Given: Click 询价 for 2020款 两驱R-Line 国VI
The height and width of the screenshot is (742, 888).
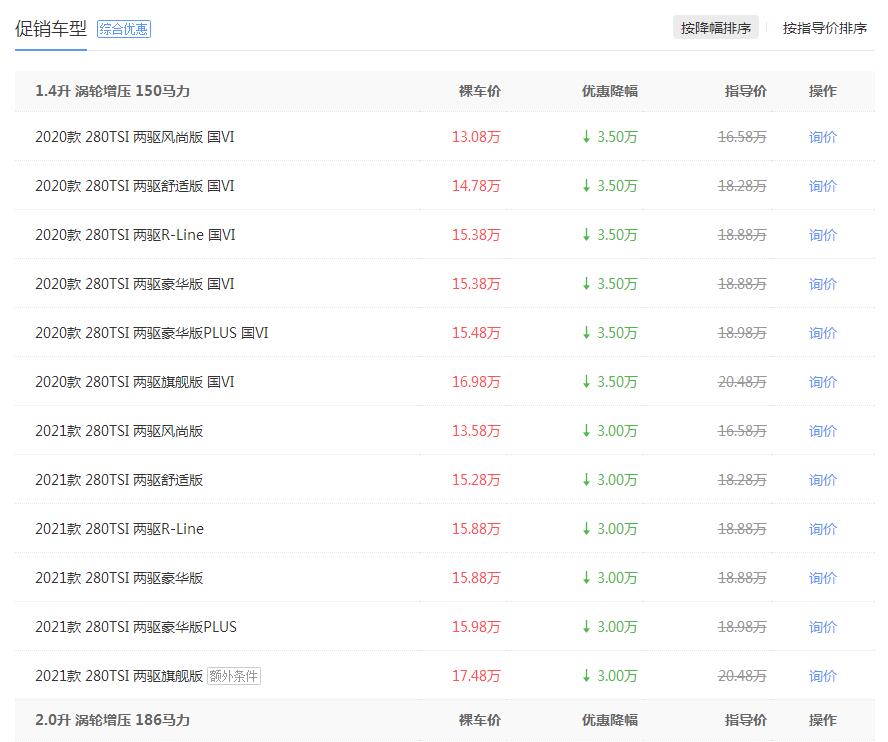Looking at the screenshot, I should pos(822,235).
